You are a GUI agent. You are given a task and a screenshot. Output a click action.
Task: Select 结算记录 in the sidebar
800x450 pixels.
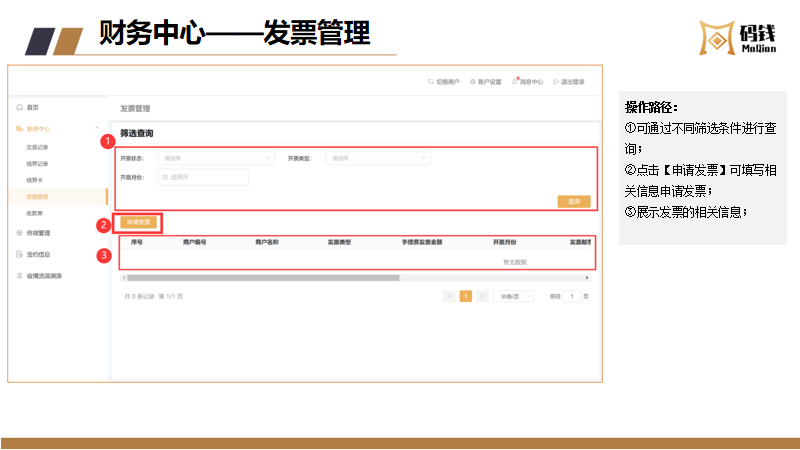click(37, 163)
